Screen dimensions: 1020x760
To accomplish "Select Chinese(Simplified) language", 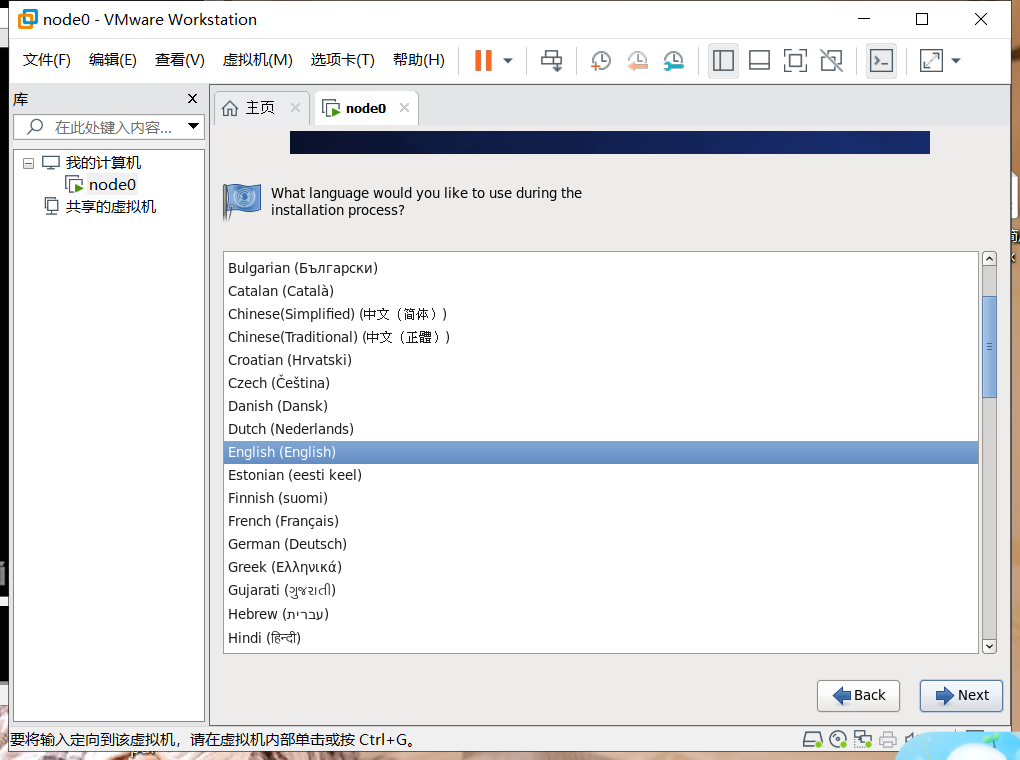I will (x=600, y=314).
